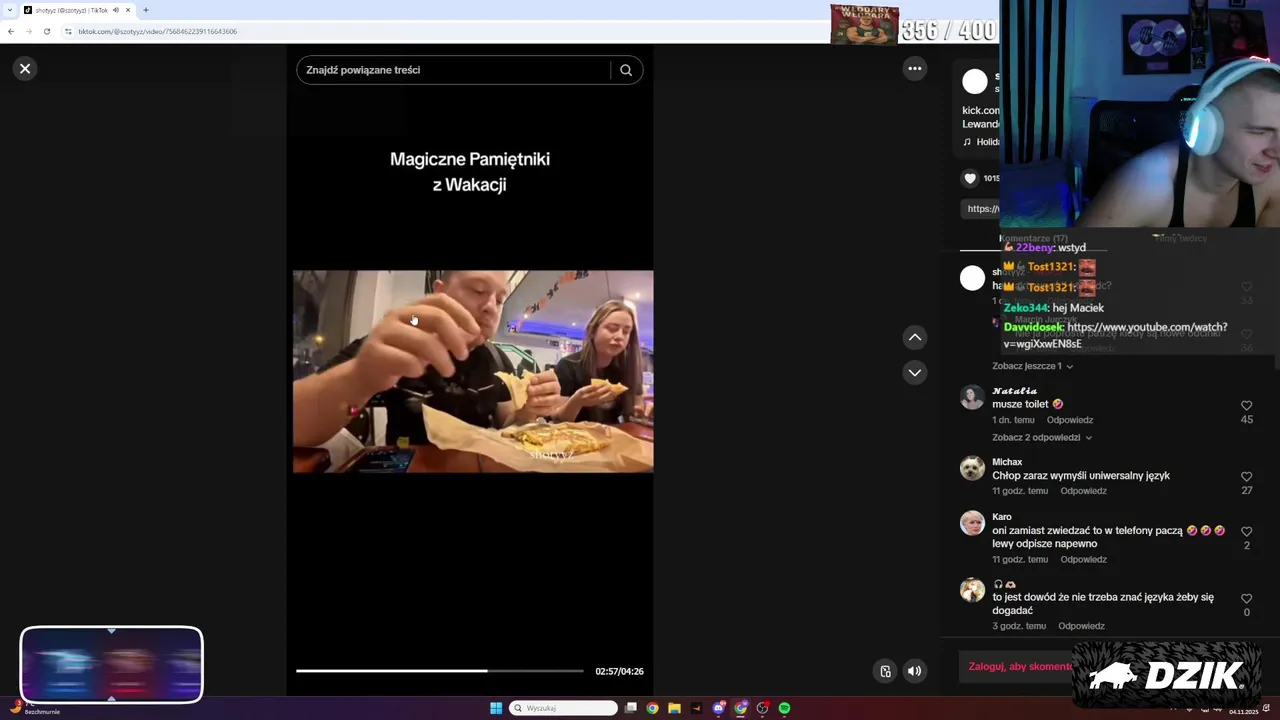
Task: Click the browser address bar URL
Action: (157, 31)
